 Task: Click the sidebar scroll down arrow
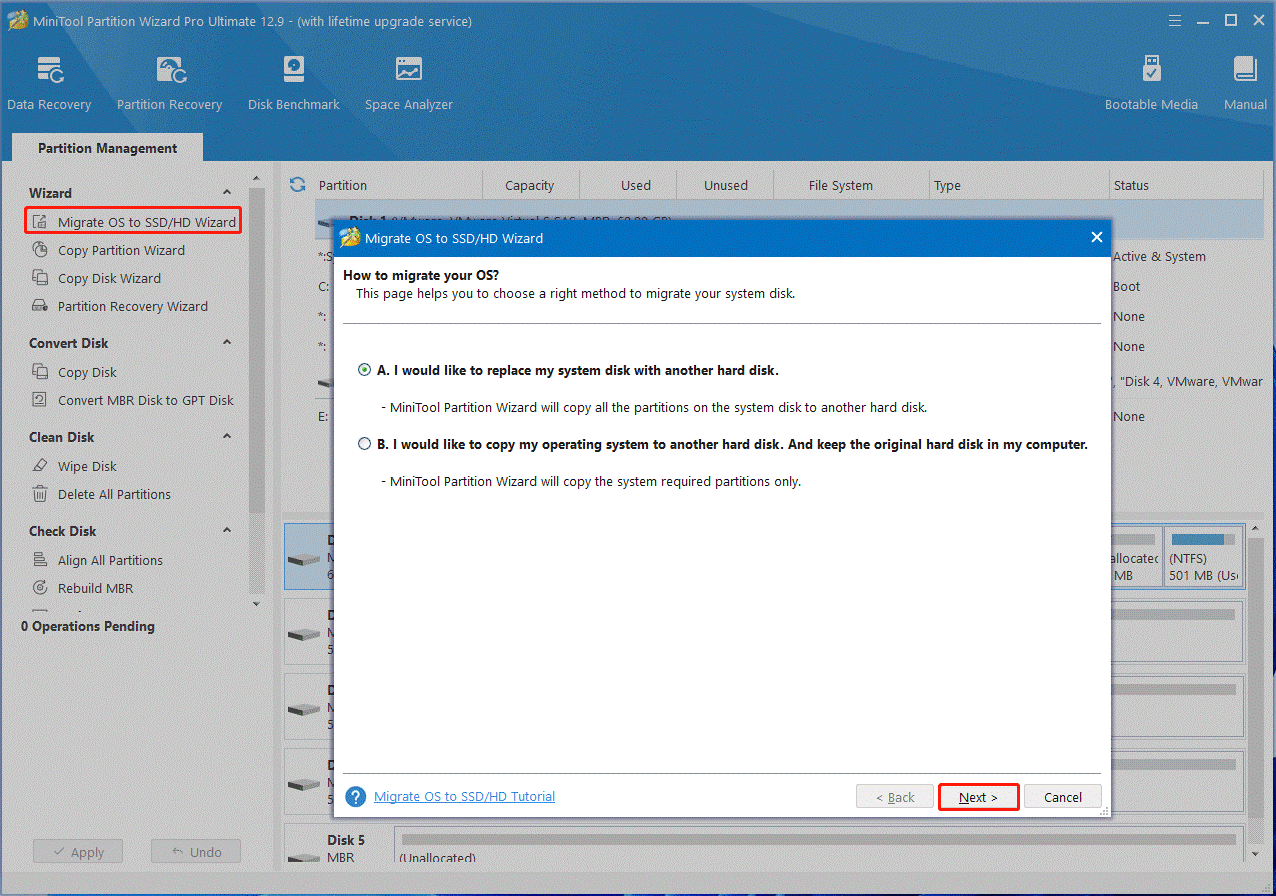(256, 604)
